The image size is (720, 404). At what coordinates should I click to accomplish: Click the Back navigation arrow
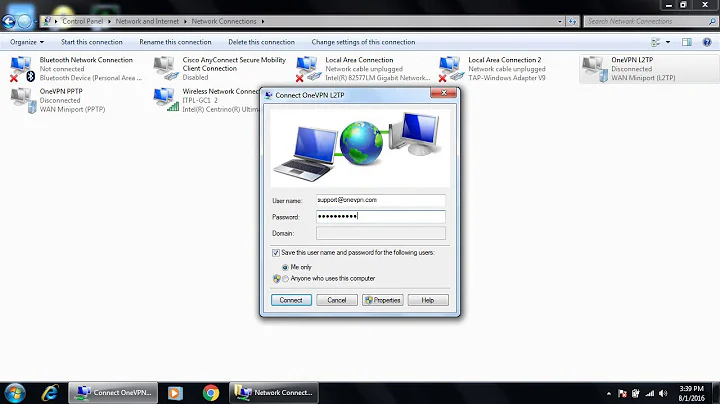click(9, 21)
